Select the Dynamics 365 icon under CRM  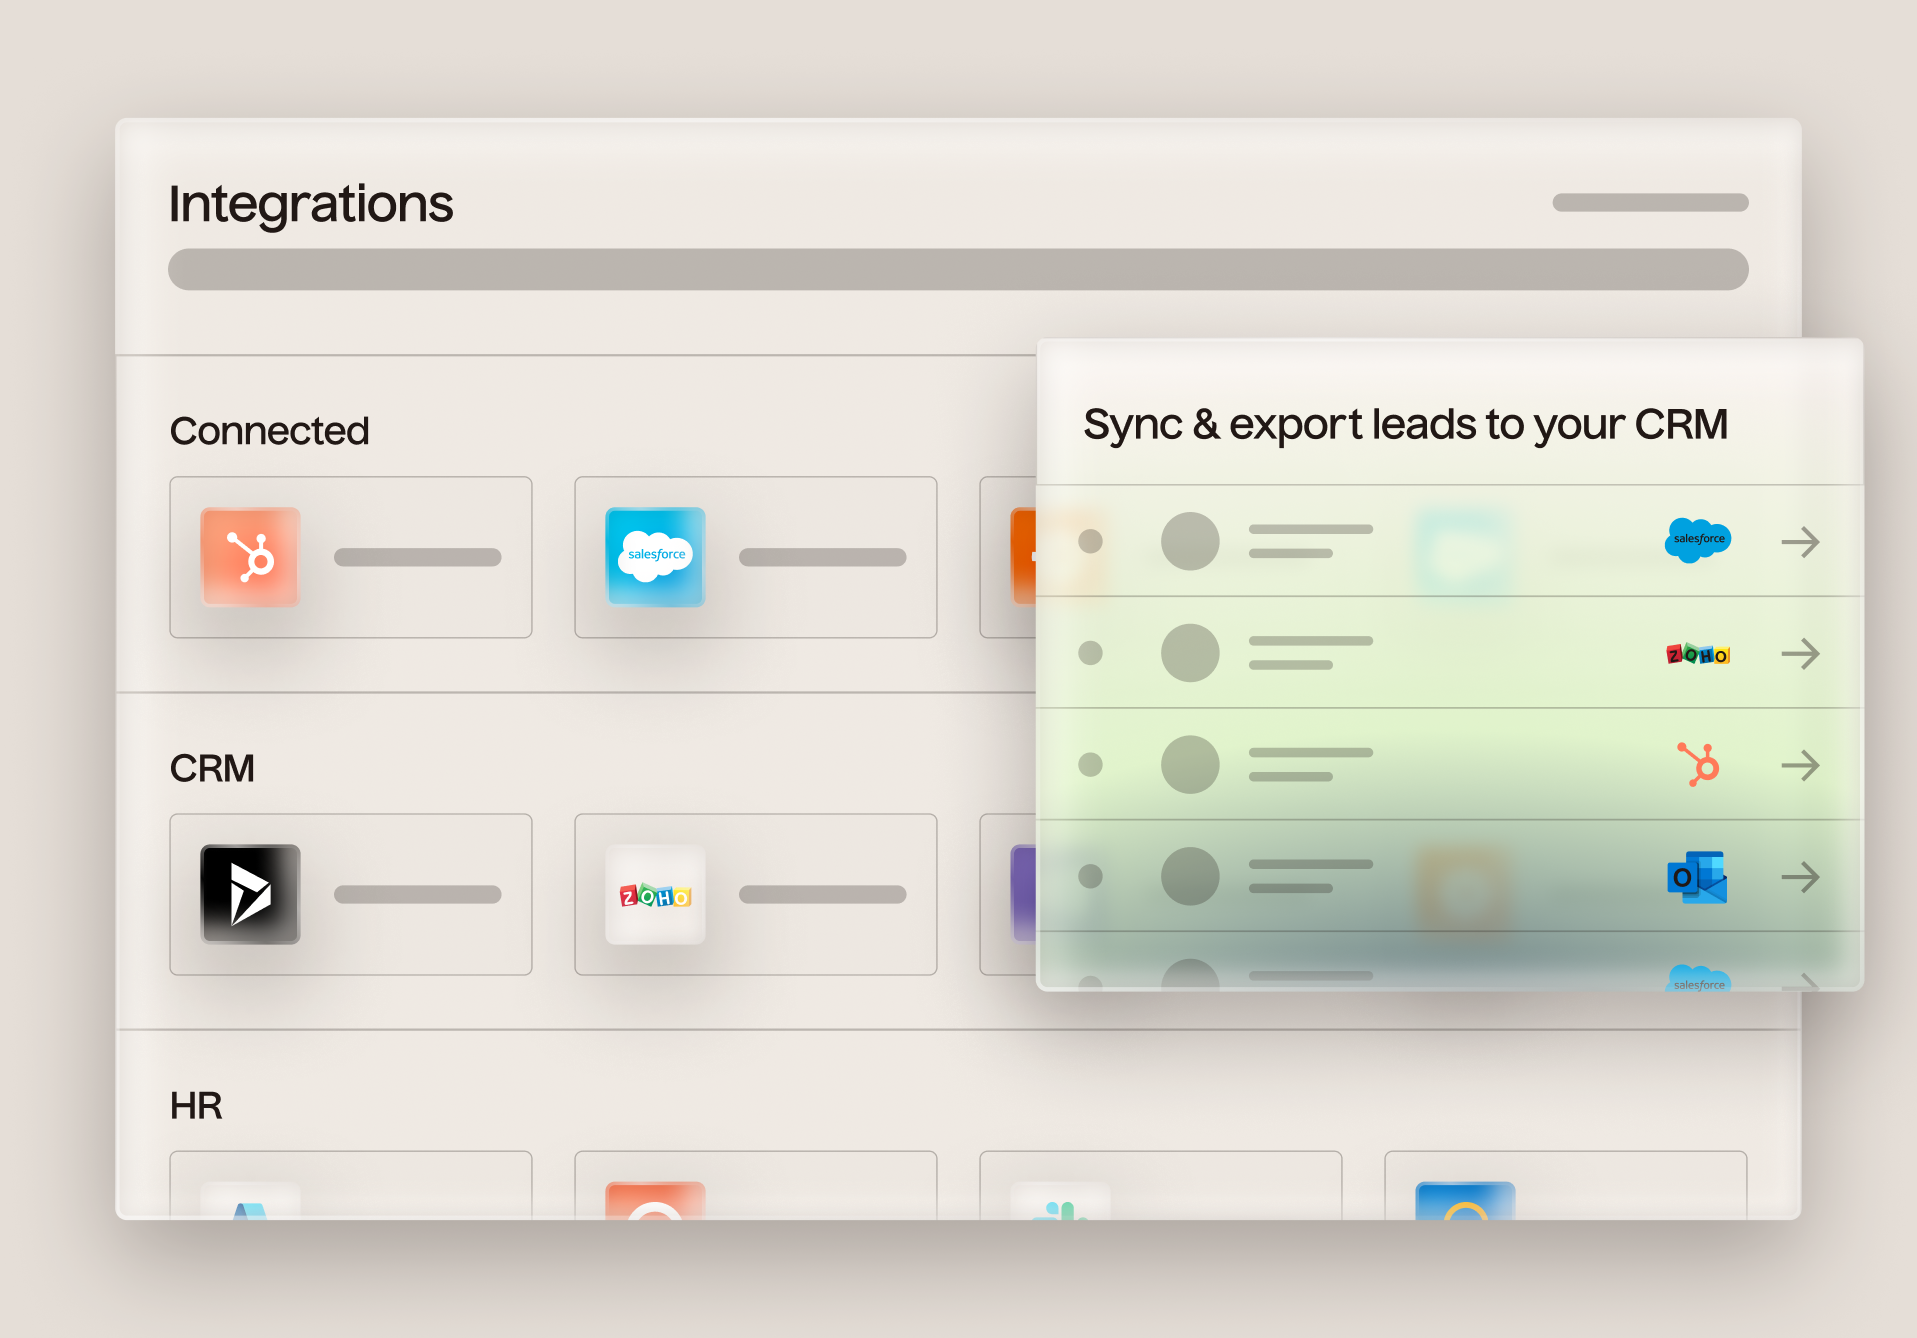pyautogui.click(x=250, y=894)
